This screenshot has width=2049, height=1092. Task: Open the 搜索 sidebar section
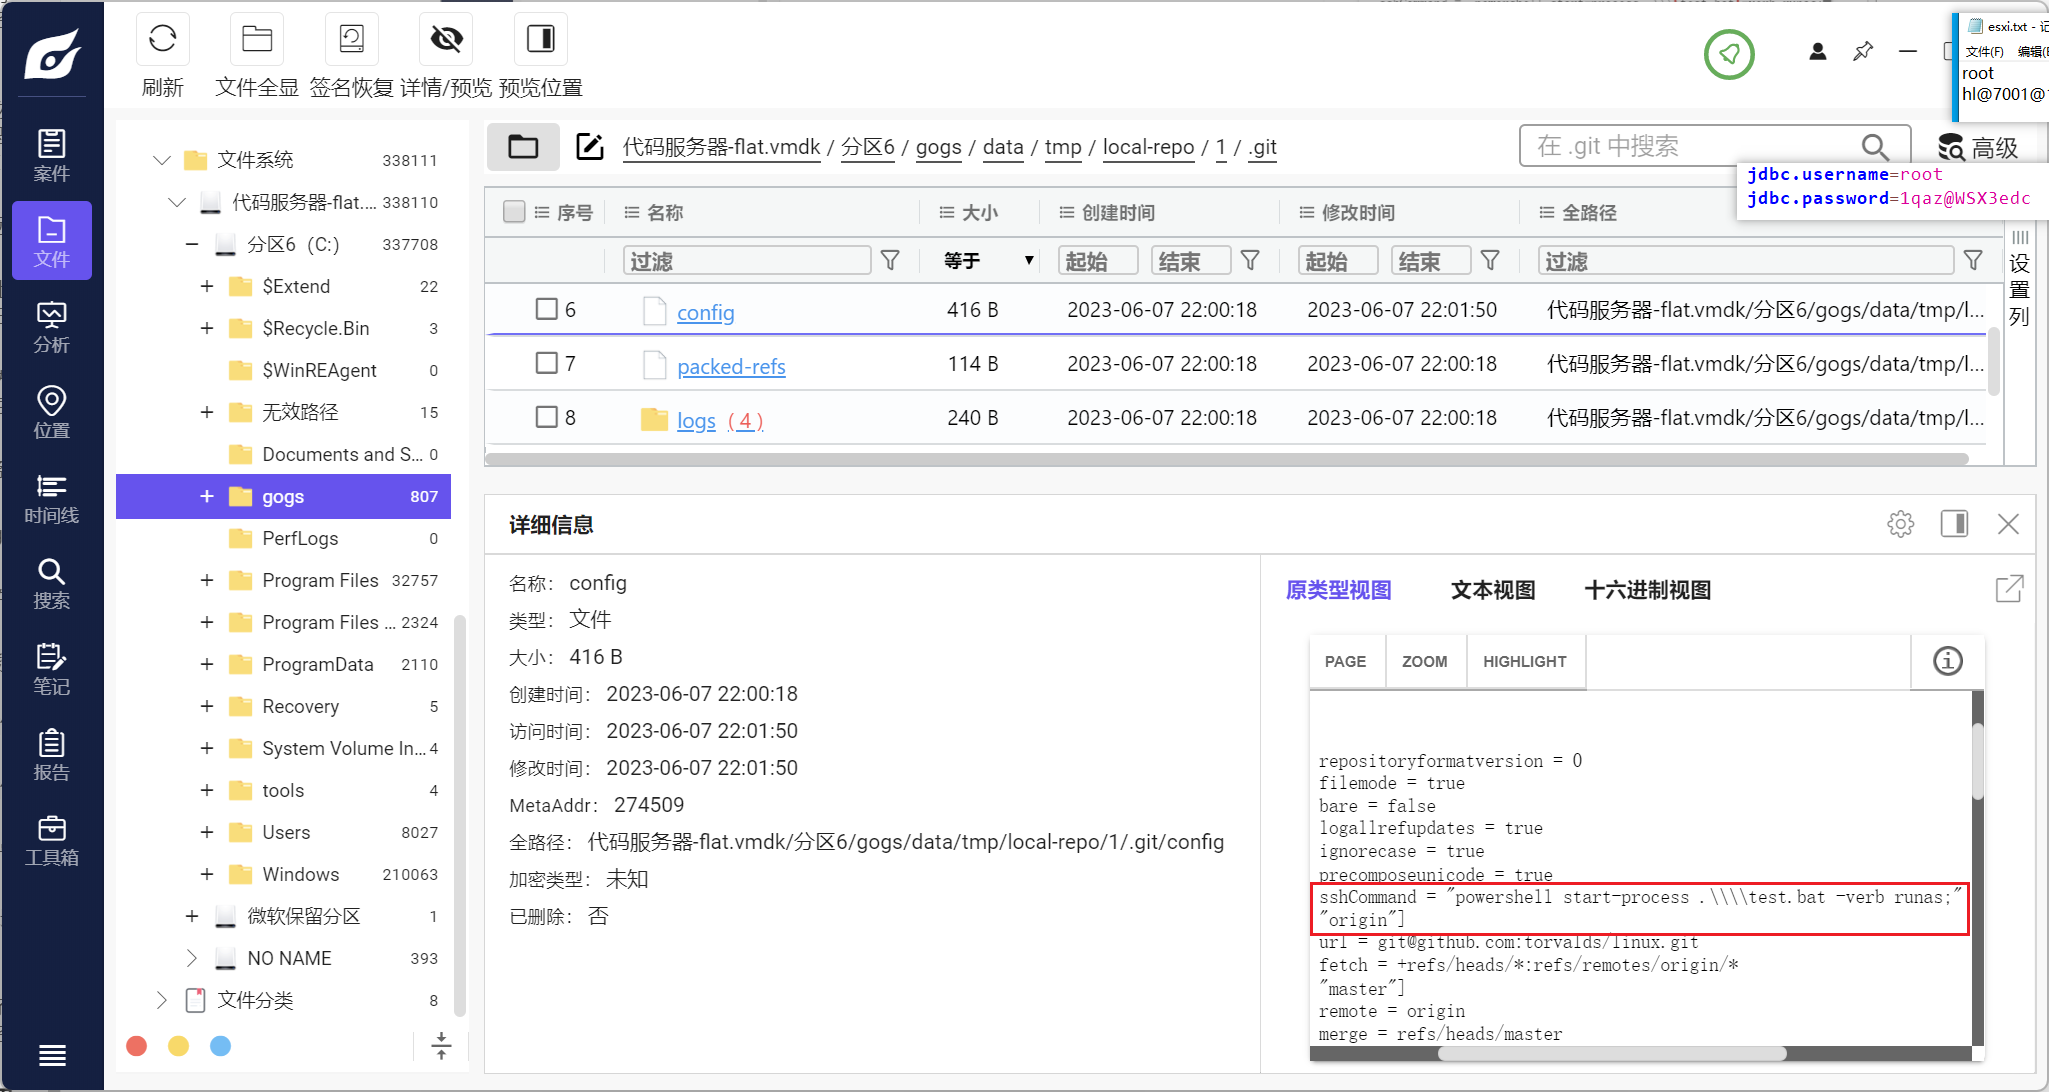click(x=52, y=583)
